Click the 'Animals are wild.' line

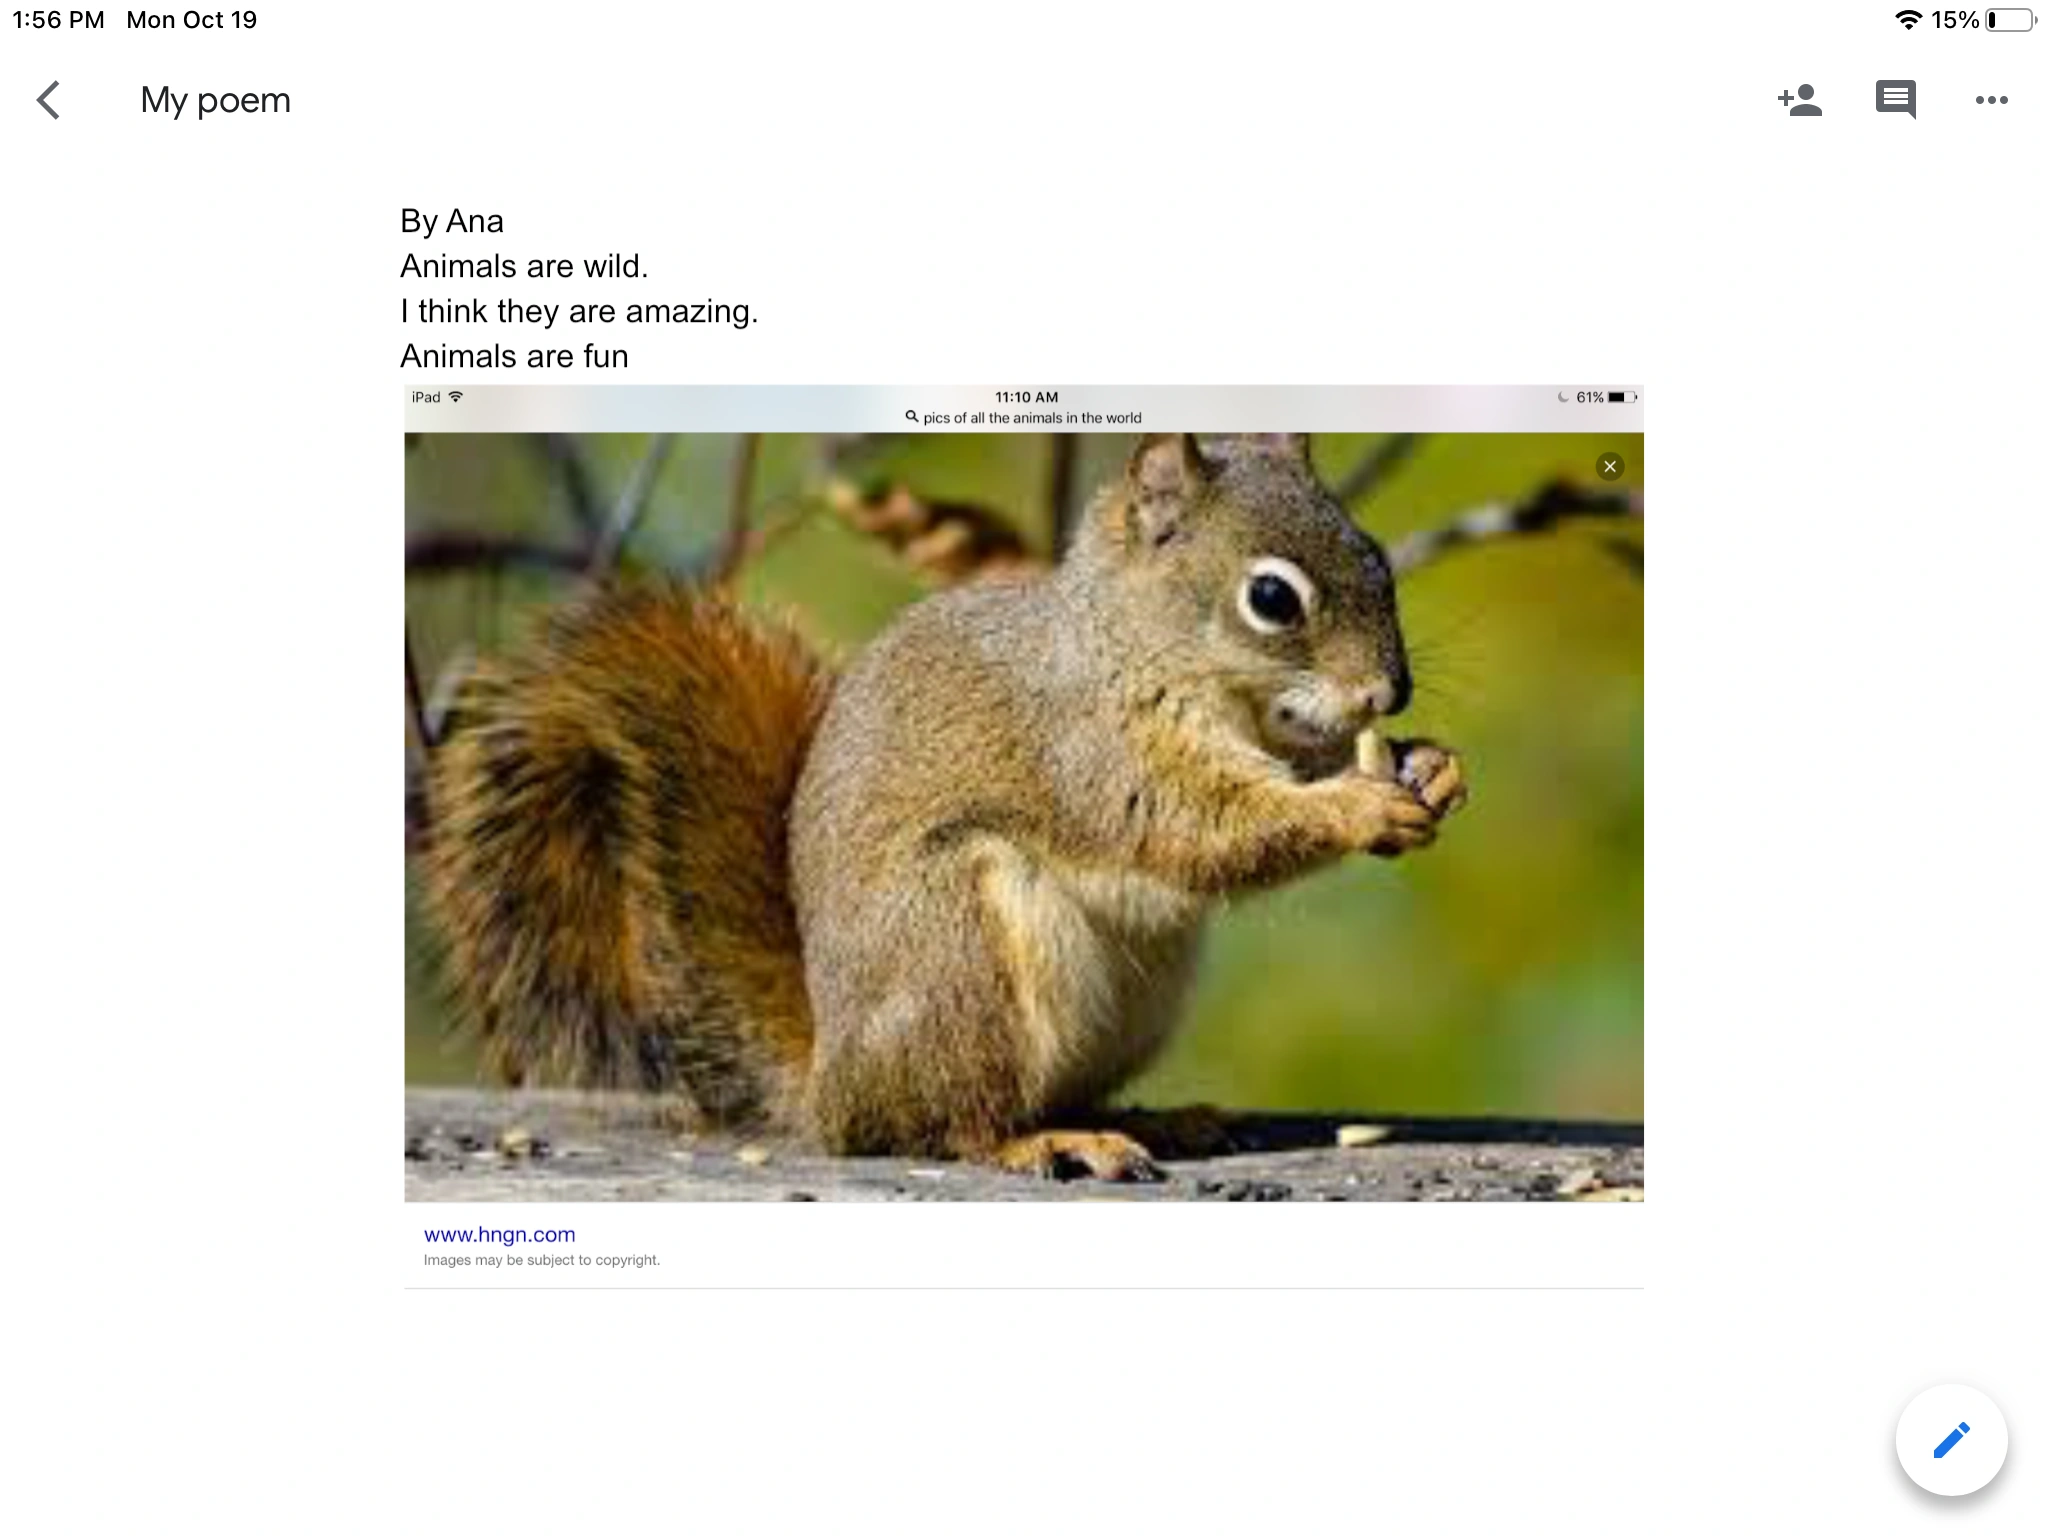(x=524, y=266)
